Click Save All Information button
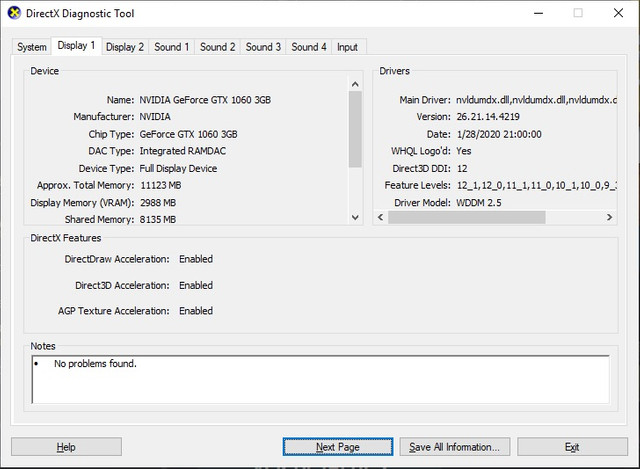640x469 pixels. pyautogui.click(x=455, y=447)
